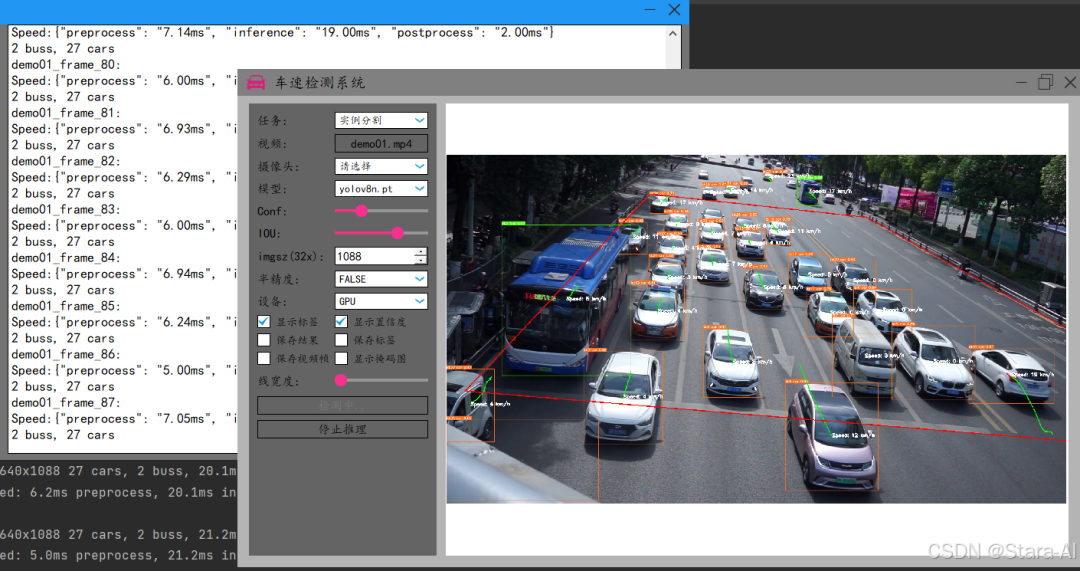
Task: Decrease imgsz value with down stepper
Action: click(421, 260)
